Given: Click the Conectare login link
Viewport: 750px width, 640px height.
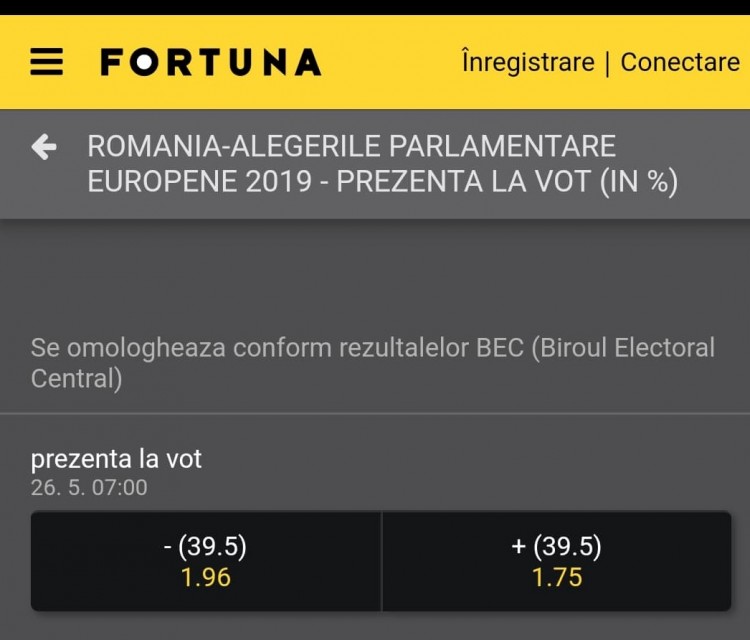Looking at the screenshot, I should [680, 62].
